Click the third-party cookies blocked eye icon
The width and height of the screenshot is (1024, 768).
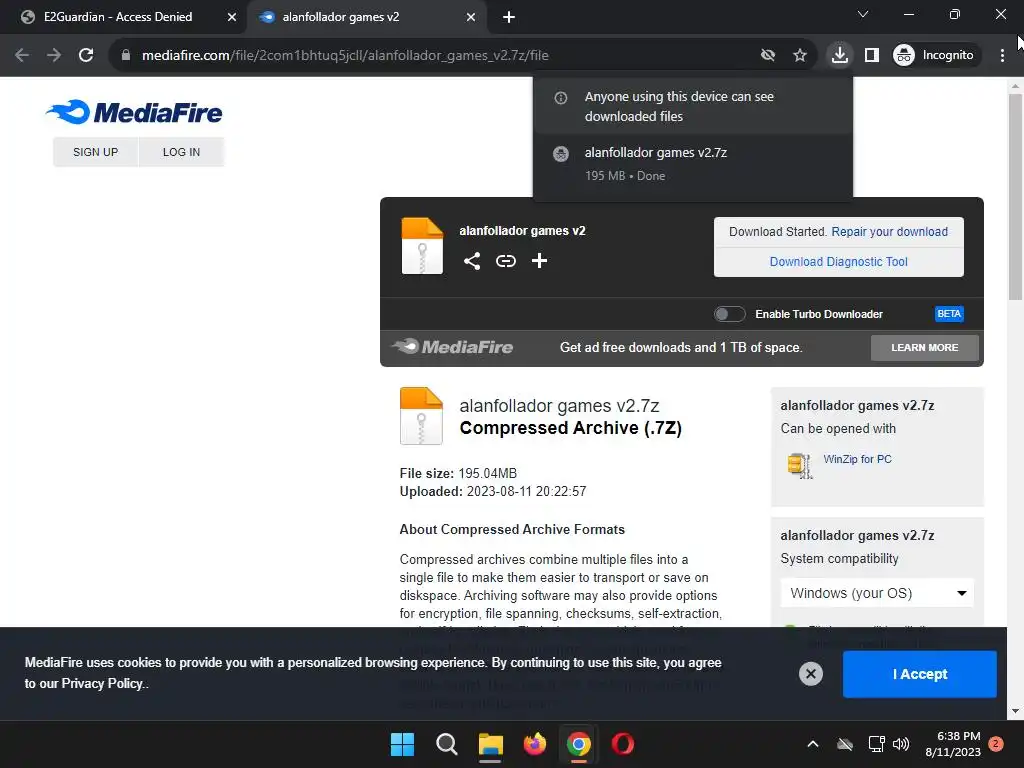click(768, 56)
